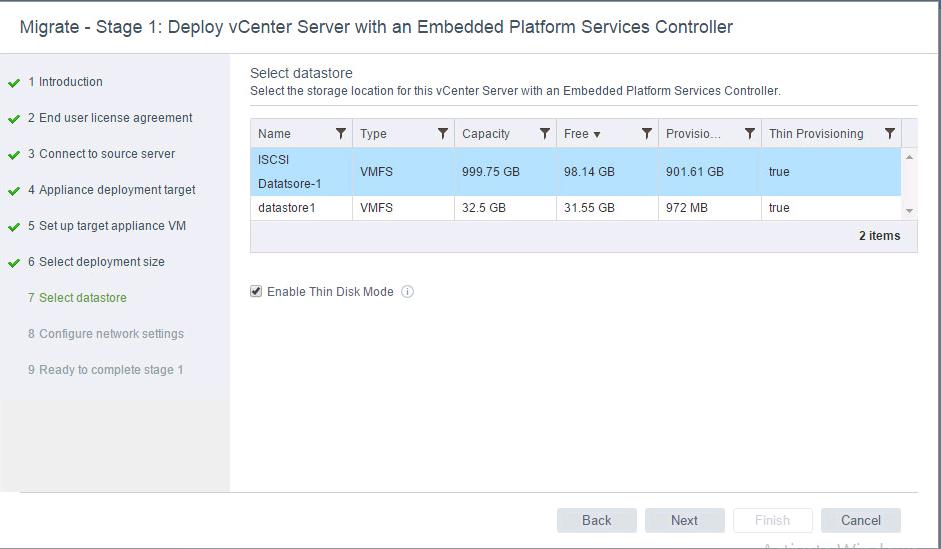Toggle Enable Thin Disk Mode checkbox
The width and height of the screenshot is (941, 549).
pyautogui.click(x=256, y=292)
